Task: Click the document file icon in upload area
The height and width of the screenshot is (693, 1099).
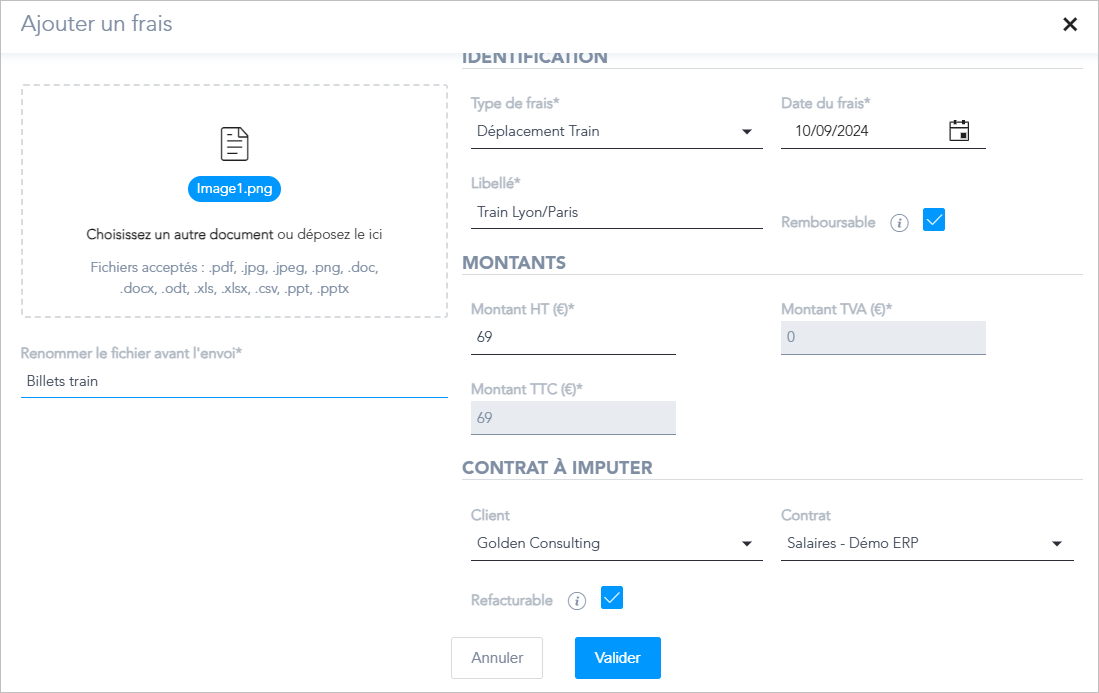Action: [x=234, y=144]
